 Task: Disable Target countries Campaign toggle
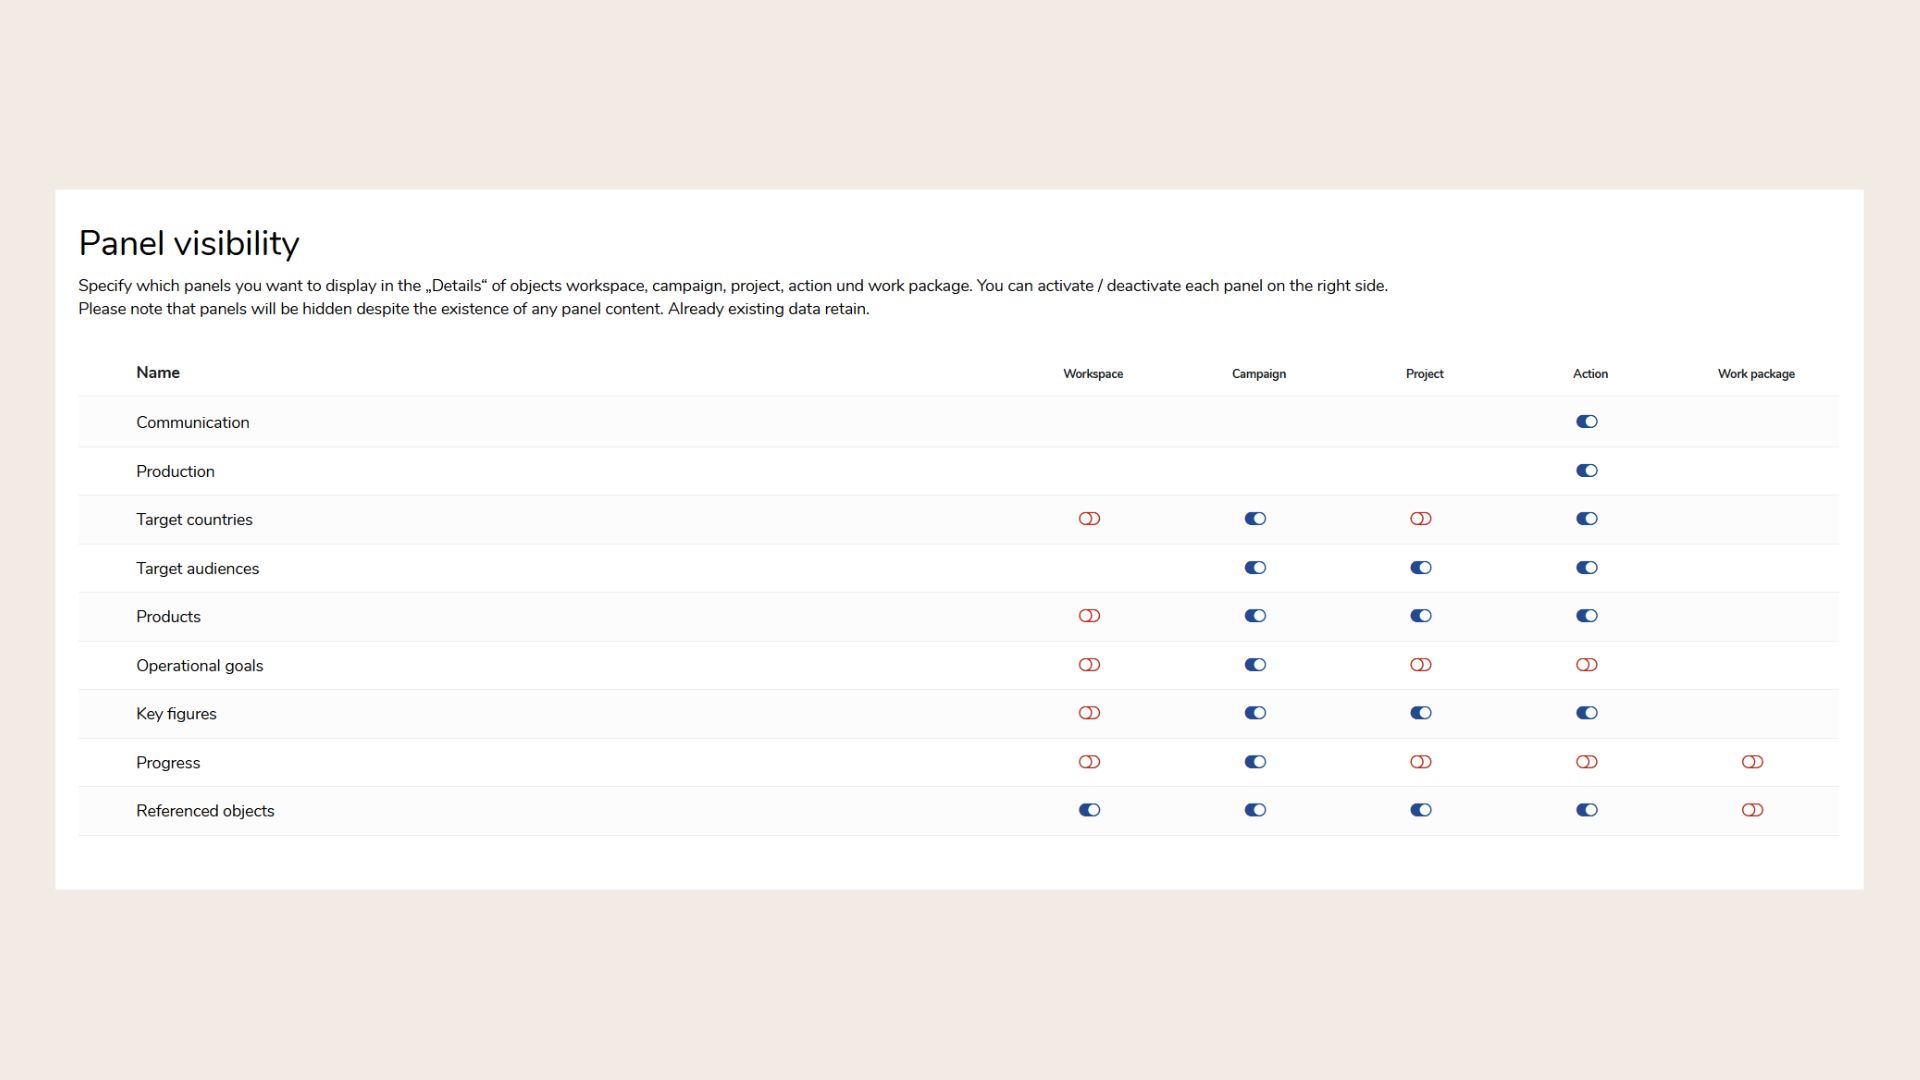[1255, 519]
